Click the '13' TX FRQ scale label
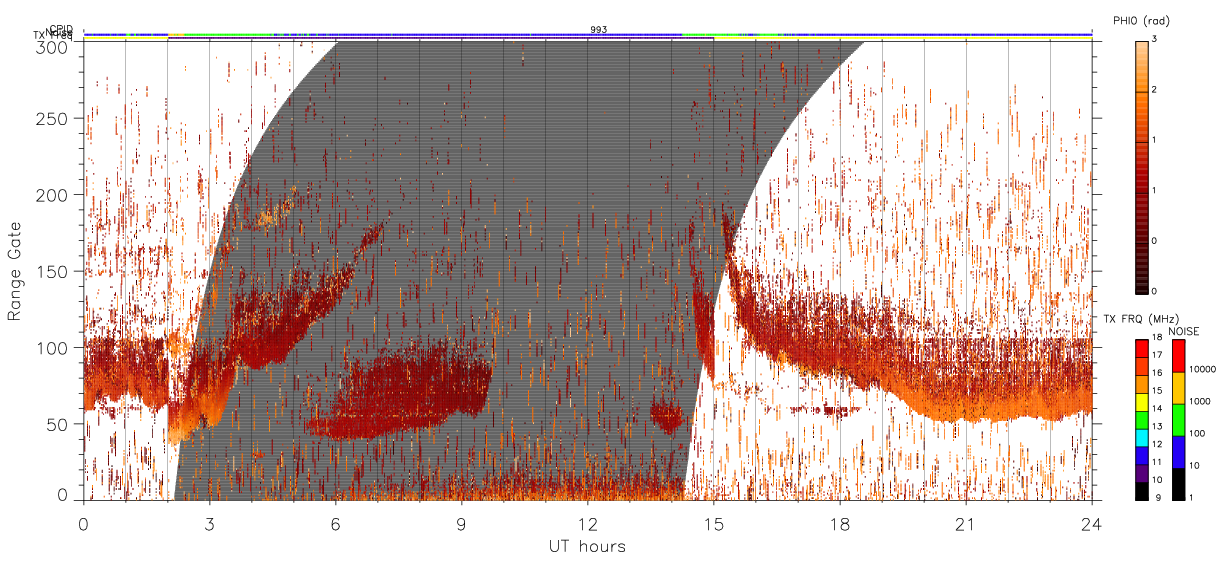The height and width of the screenshot is (567, 1228). [x=1156, y=426]
